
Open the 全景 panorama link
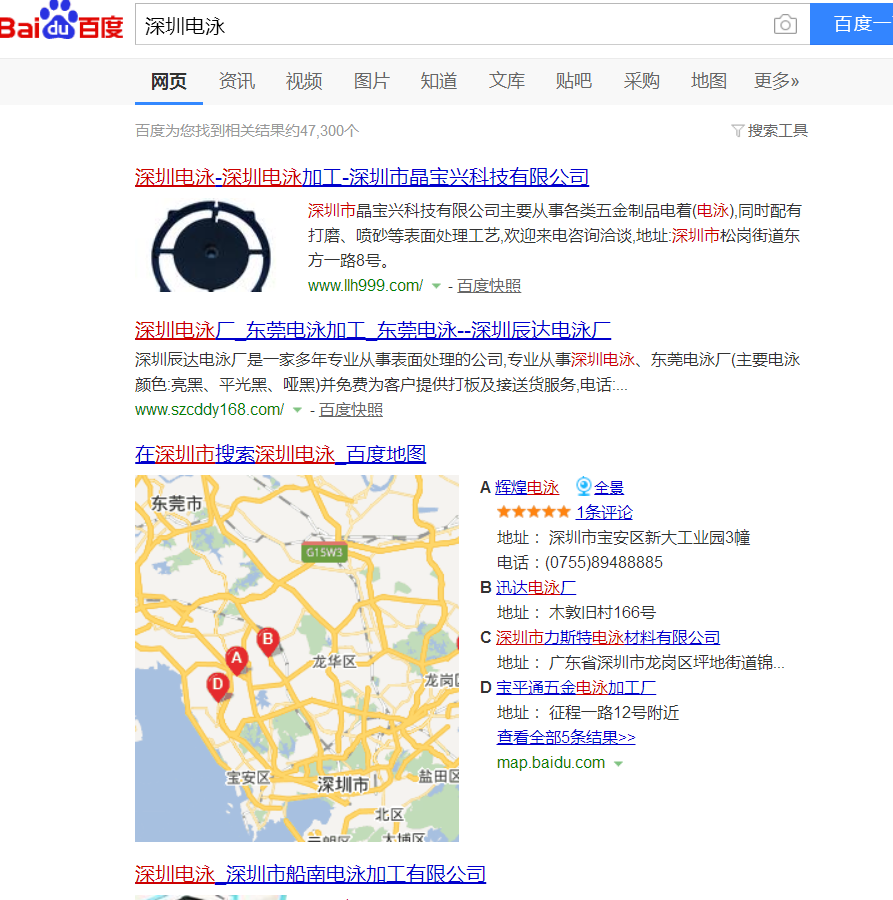coord(608,487)
